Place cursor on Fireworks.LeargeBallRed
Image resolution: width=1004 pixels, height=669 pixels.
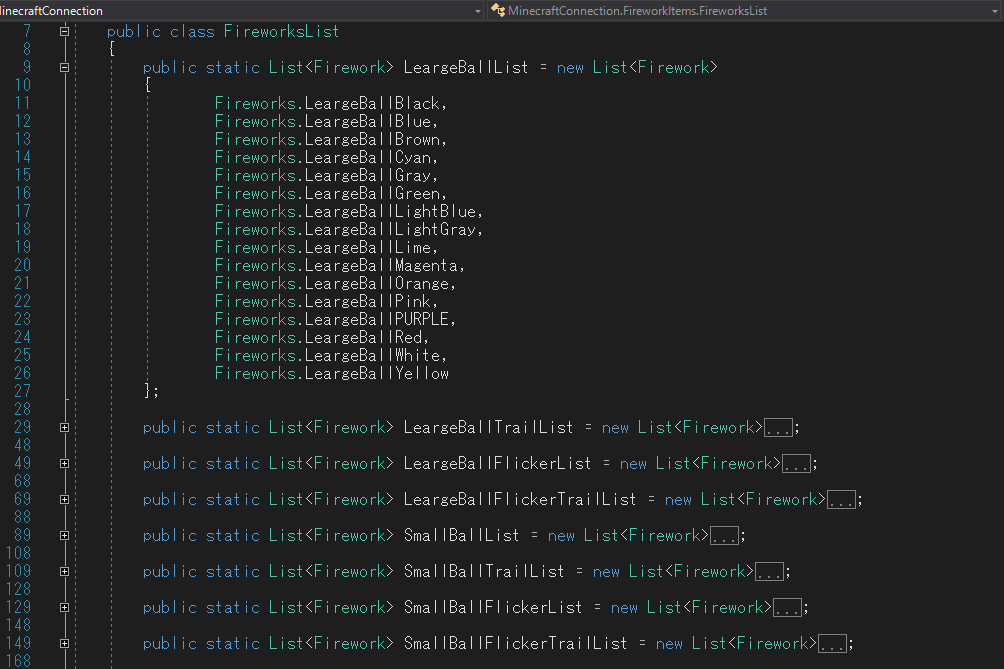pos(318,337)
